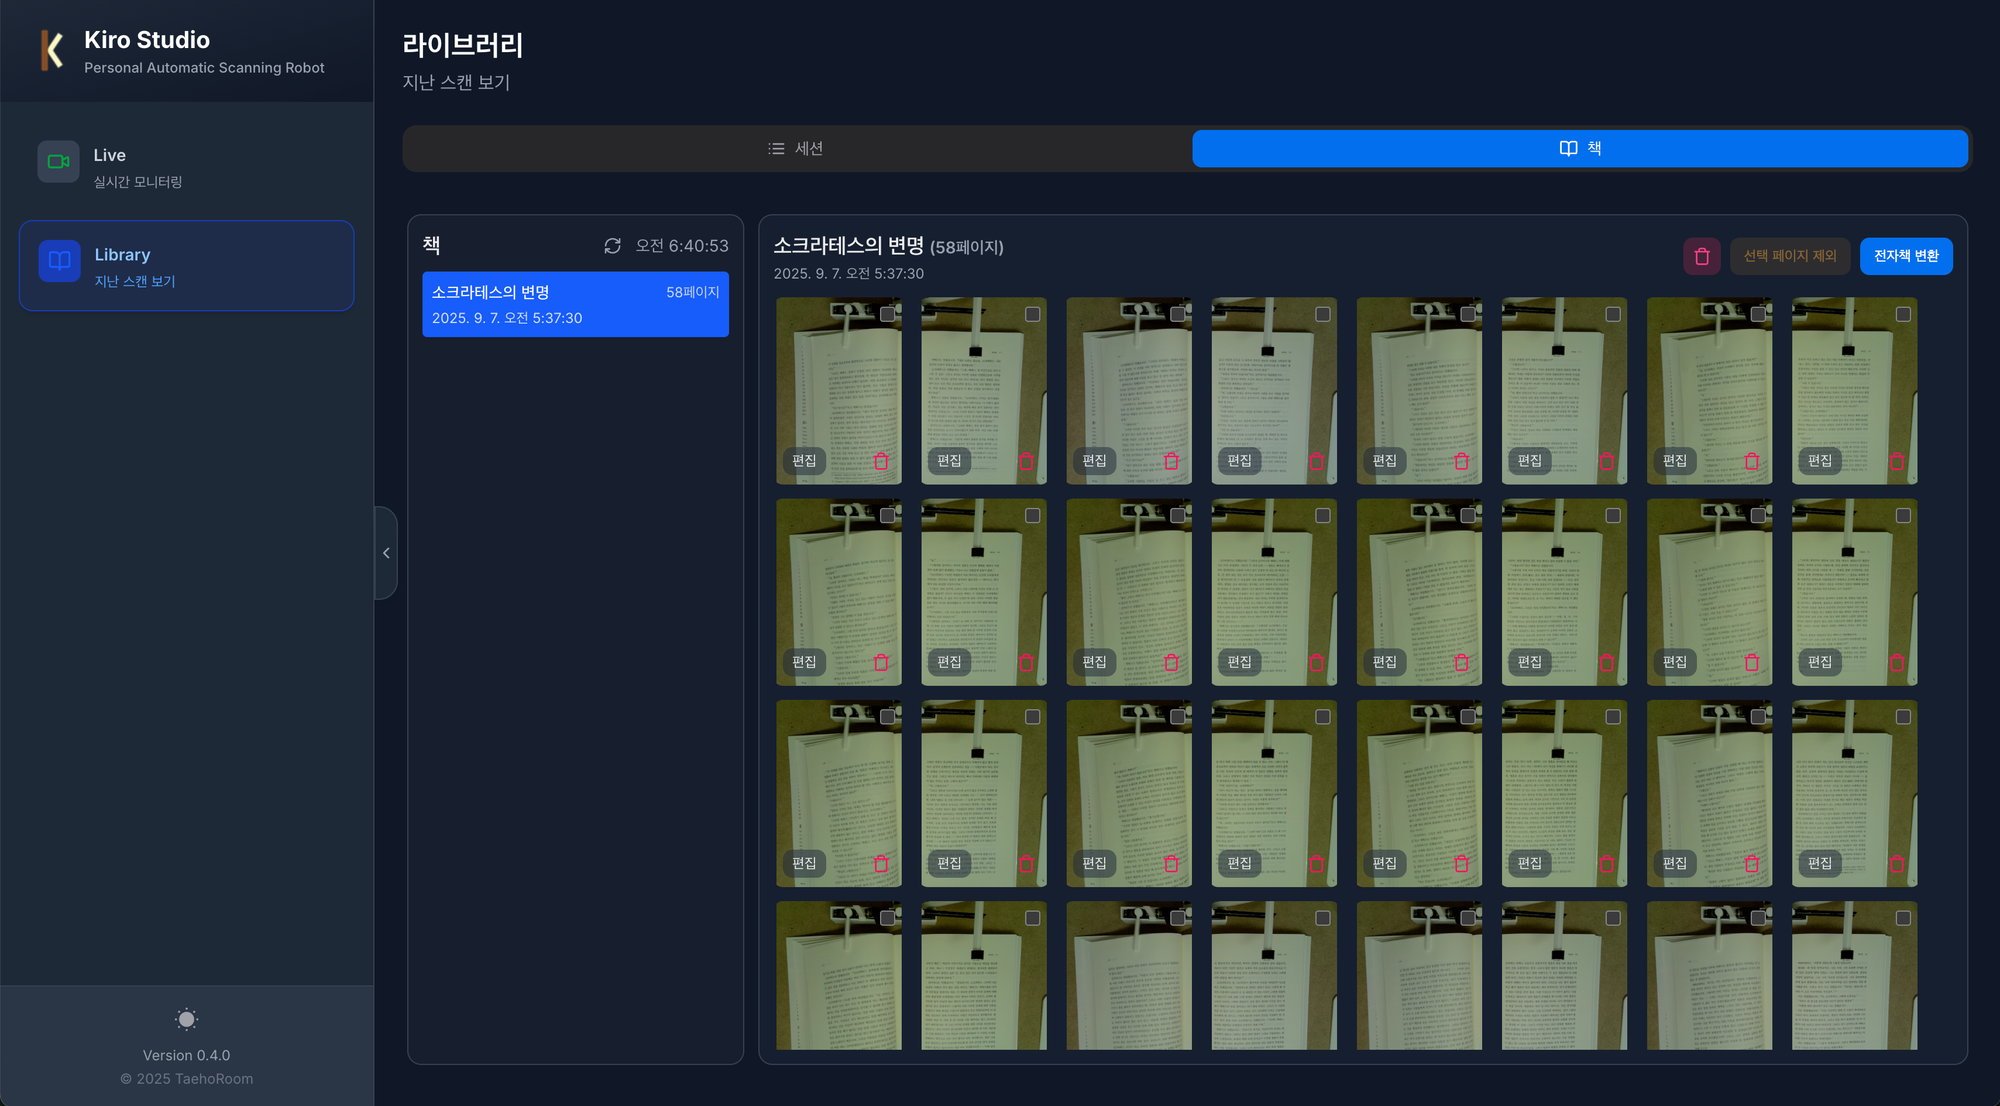Click trash icon on first thumbnail of second row
The height and width of the screenshot is (1106, 2000).
(x=880, y=662)
